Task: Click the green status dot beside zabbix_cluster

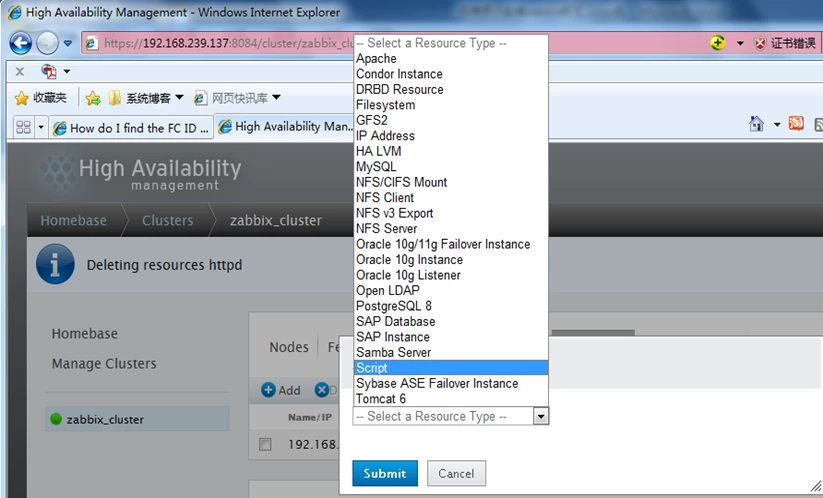Action: [x=56, y=419]
